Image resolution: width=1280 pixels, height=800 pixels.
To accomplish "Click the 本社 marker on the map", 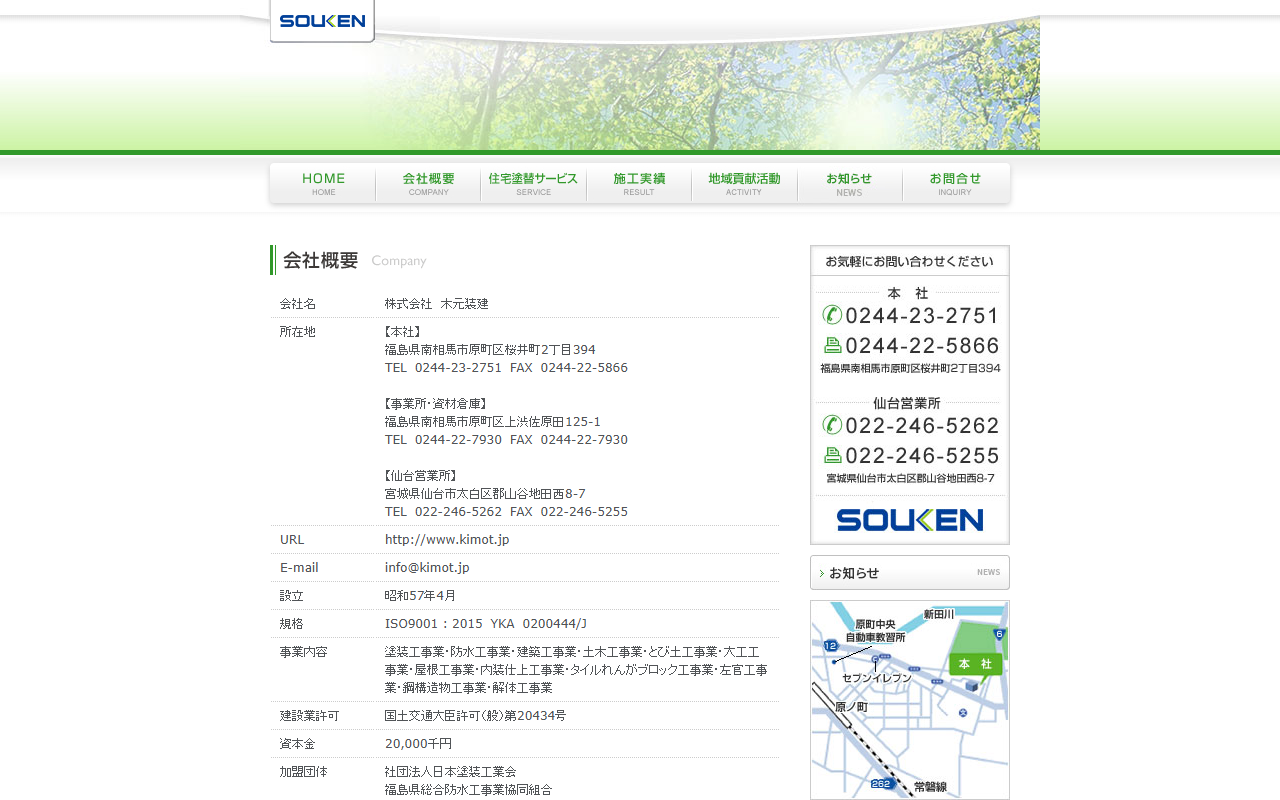I will pyautogui.click(x=975, y=664).
